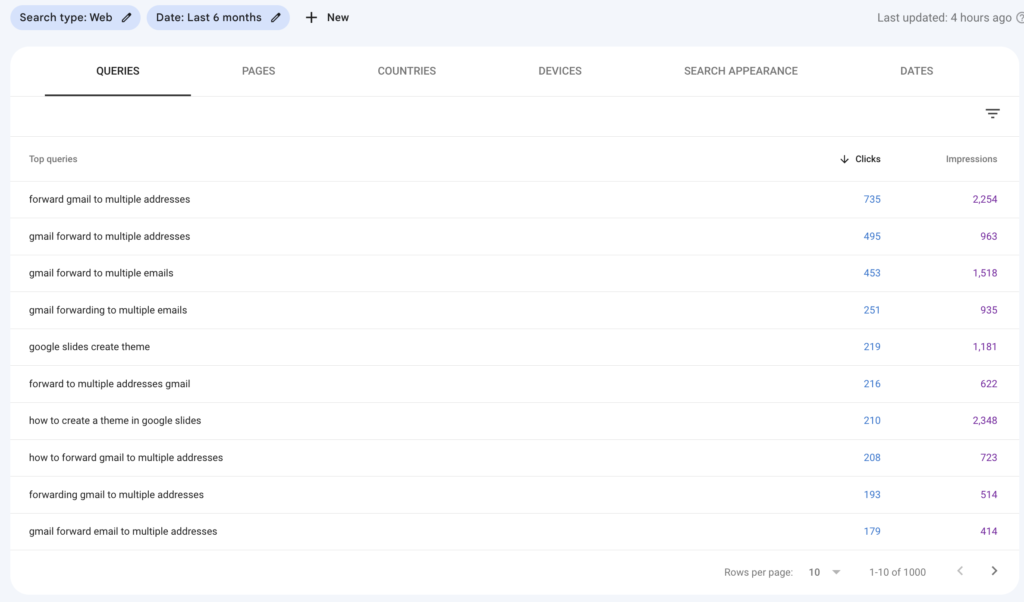Open the table filter icon
Image resolution: width=1024 pixels, height=602 pixels.
click(992, 113)
